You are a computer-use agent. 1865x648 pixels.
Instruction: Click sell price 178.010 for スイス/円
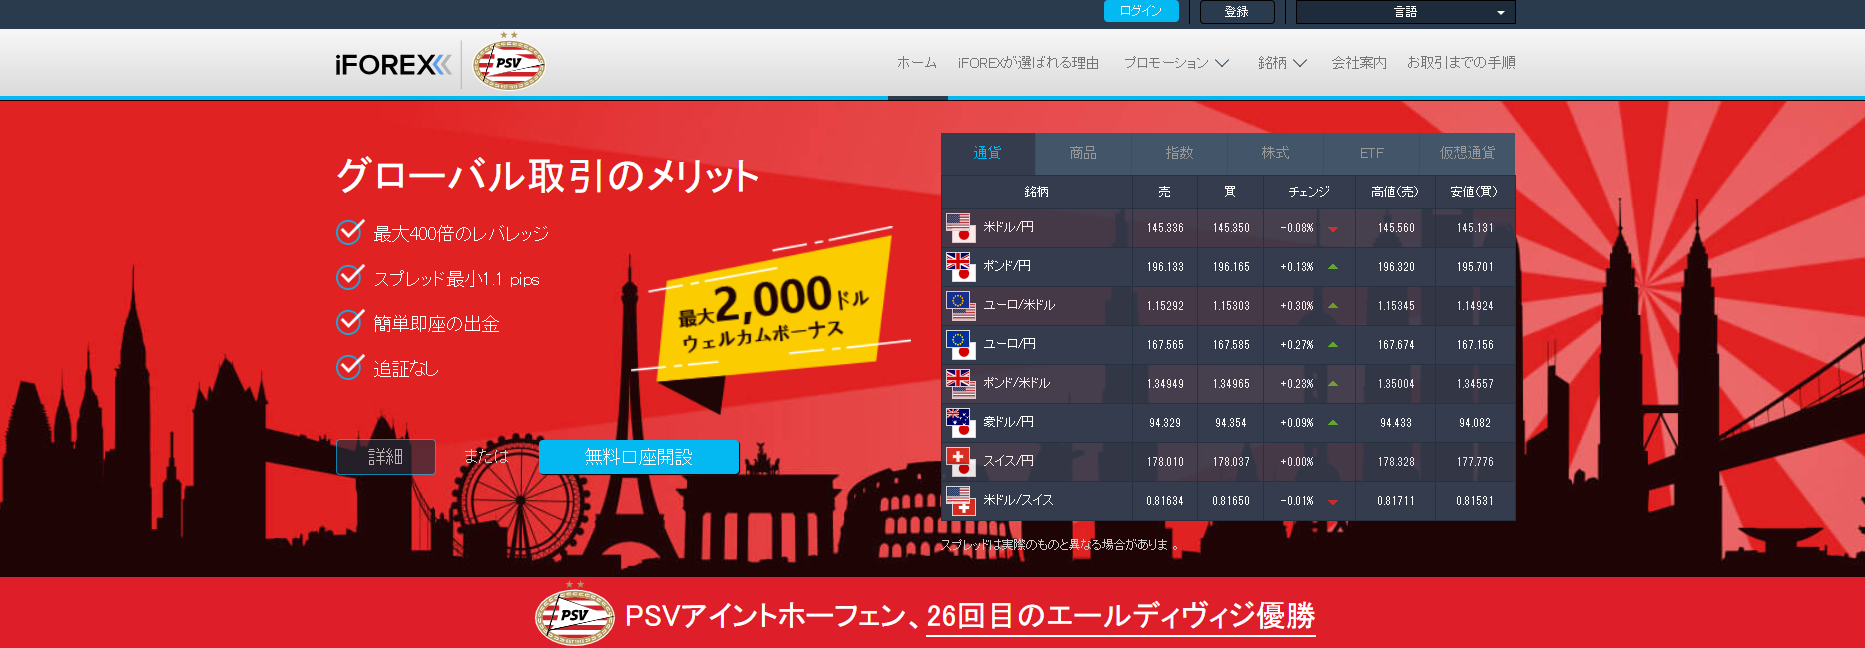click(x=1165, y=462)
